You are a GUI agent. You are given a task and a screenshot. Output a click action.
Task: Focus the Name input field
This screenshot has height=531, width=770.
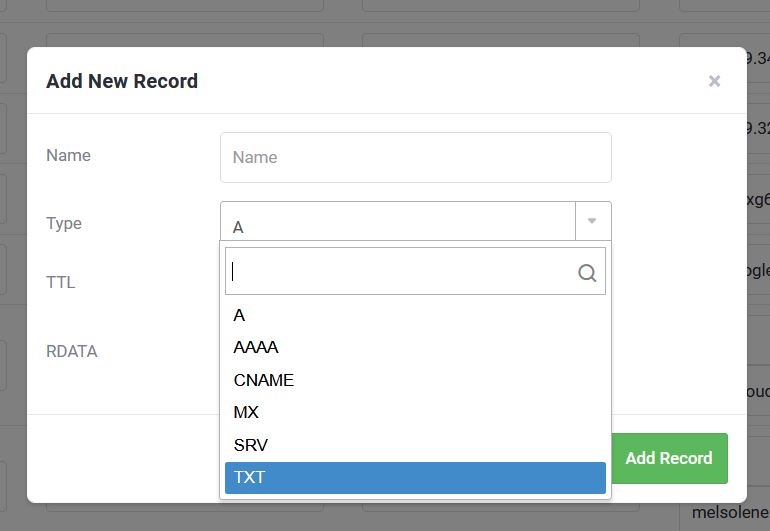pyautogui.click(x=415, y=157)
